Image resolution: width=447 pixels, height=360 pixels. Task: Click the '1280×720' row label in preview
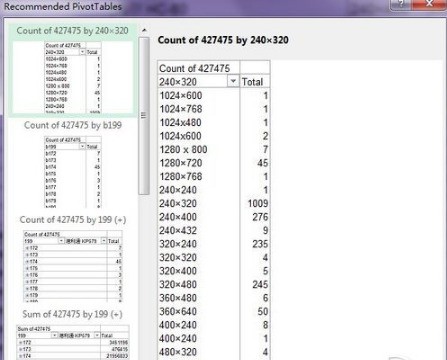[181, 163]
